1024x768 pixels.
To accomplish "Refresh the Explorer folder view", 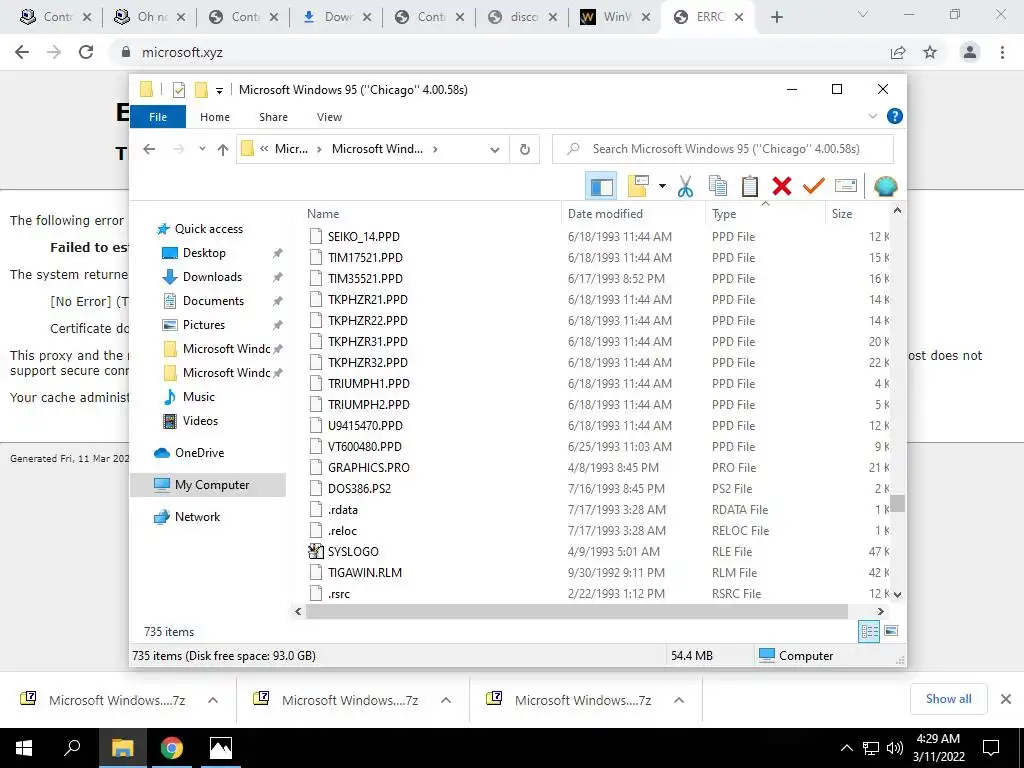I will pyautogui.click(x=524, y=150).
